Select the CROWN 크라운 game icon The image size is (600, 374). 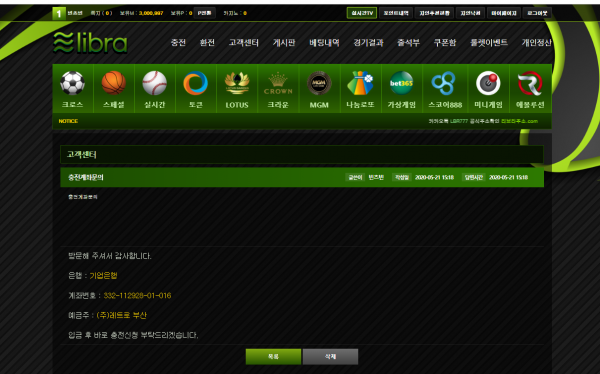[x=278, y=89]
